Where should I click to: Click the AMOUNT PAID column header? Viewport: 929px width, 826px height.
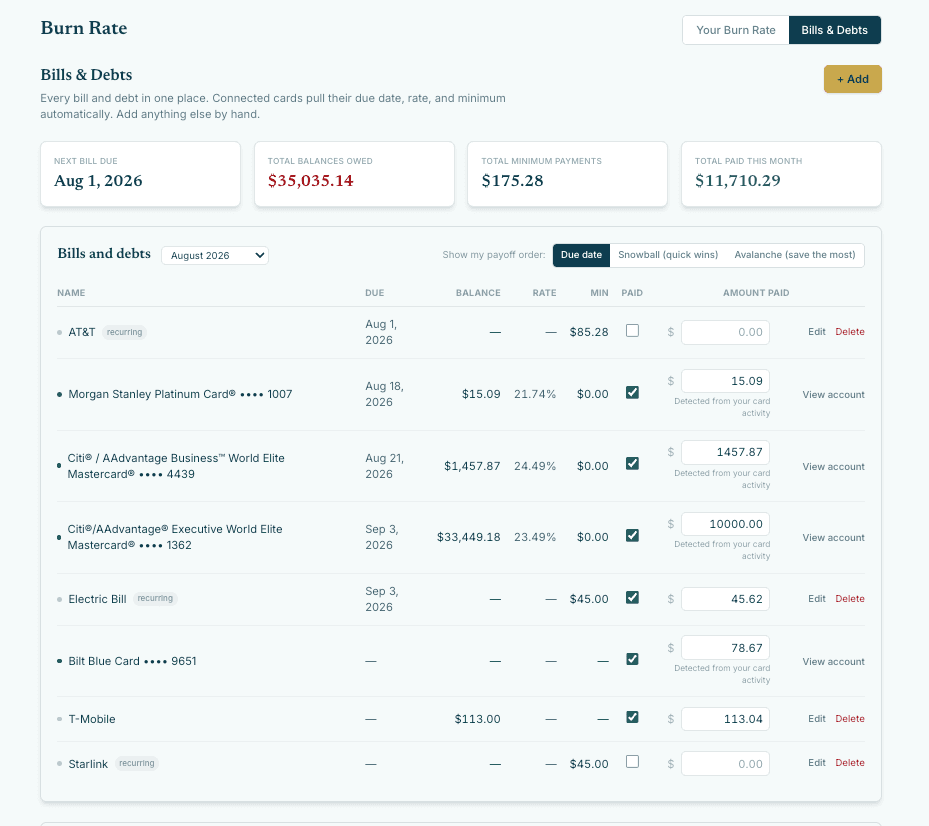(x=756, y=293)
